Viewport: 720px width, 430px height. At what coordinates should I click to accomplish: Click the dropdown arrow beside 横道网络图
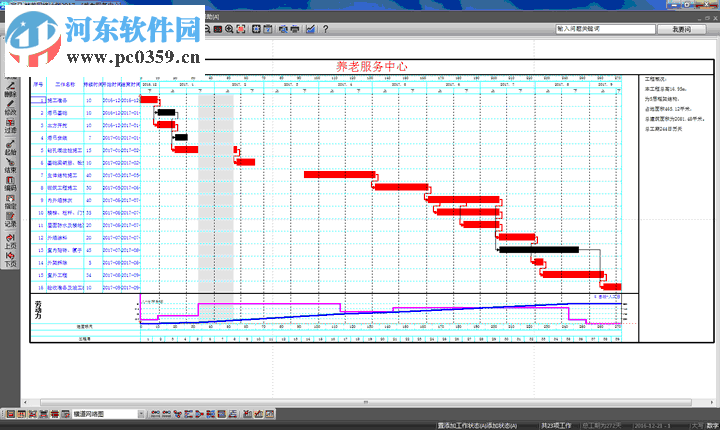[141, 414]
